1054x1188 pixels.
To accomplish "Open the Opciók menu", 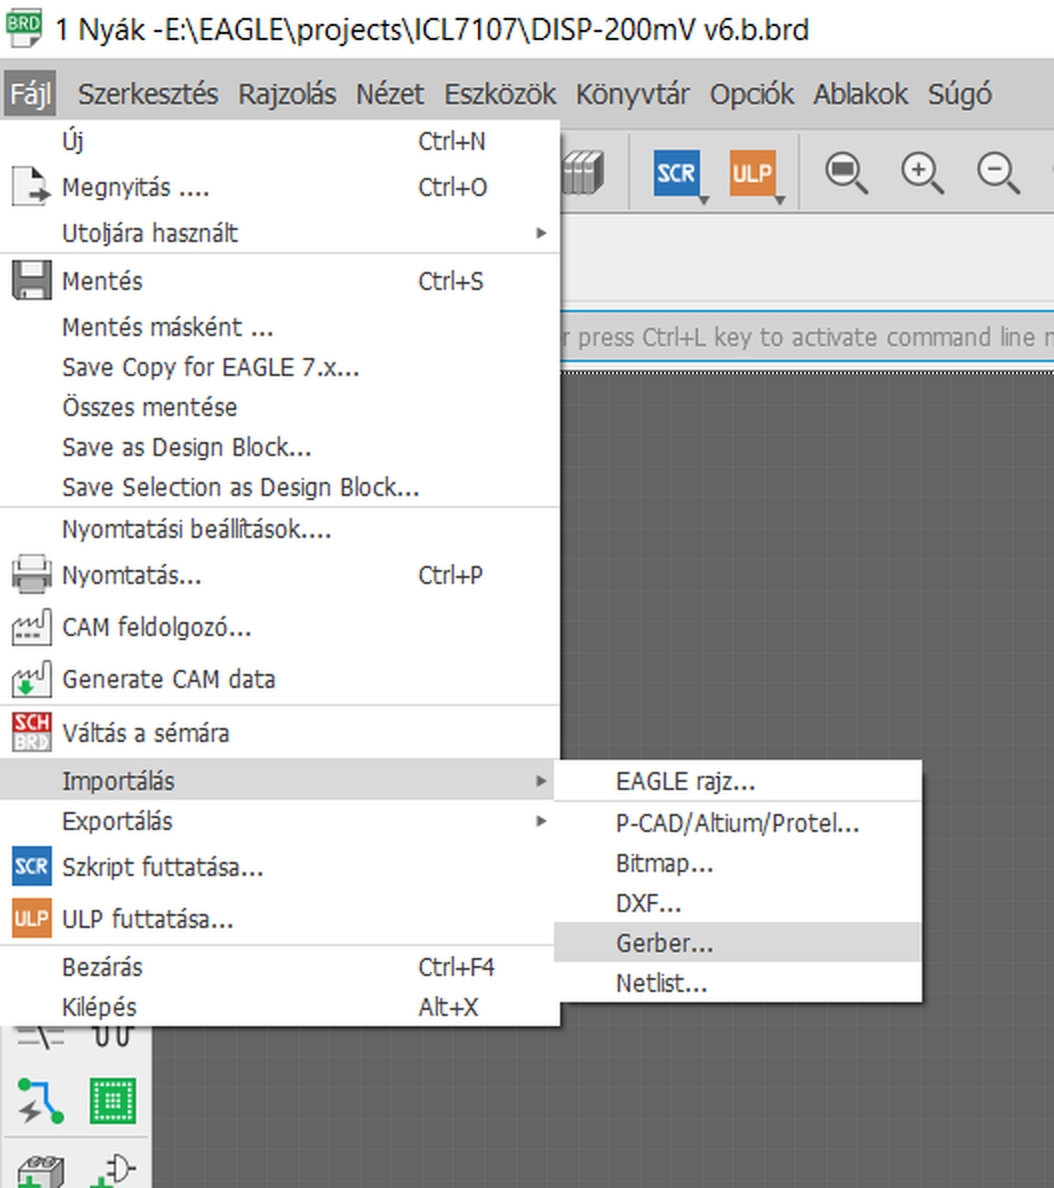I will [x=752, y=94].
